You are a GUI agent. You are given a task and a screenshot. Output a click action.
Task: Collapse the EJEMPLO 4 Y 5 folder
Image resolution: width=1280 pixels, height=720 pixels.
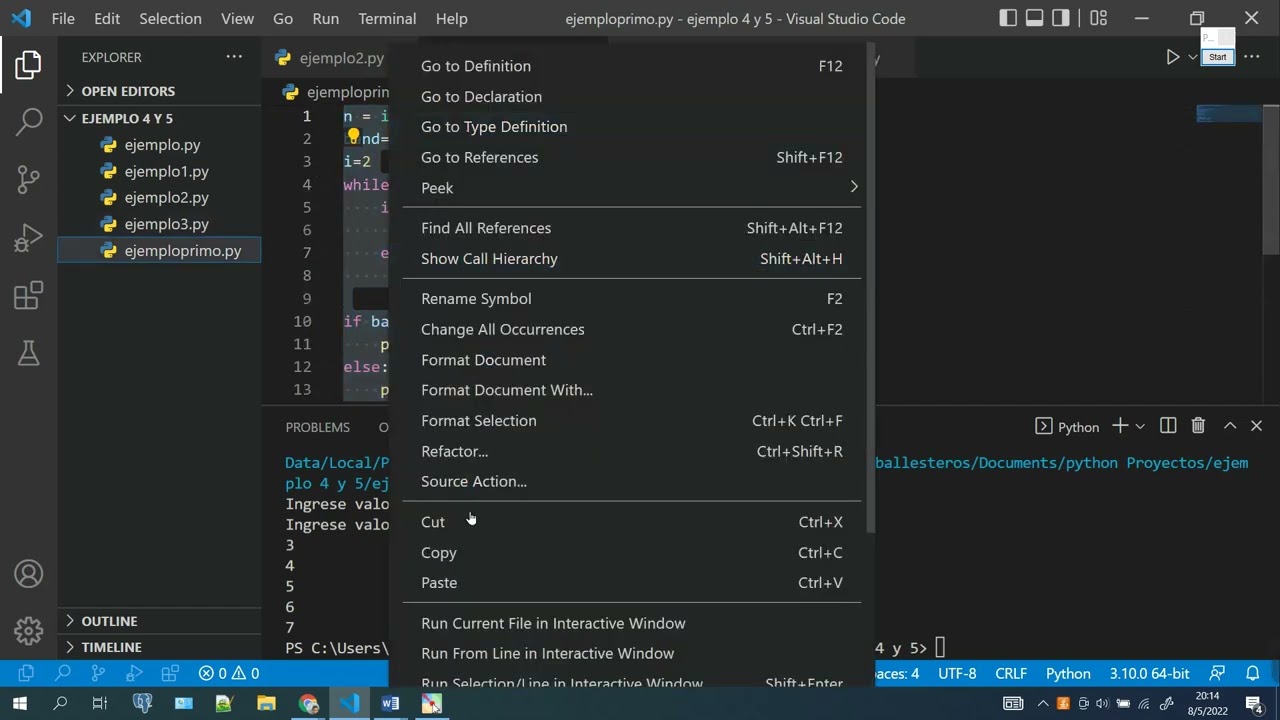click(x=160, y=118)
